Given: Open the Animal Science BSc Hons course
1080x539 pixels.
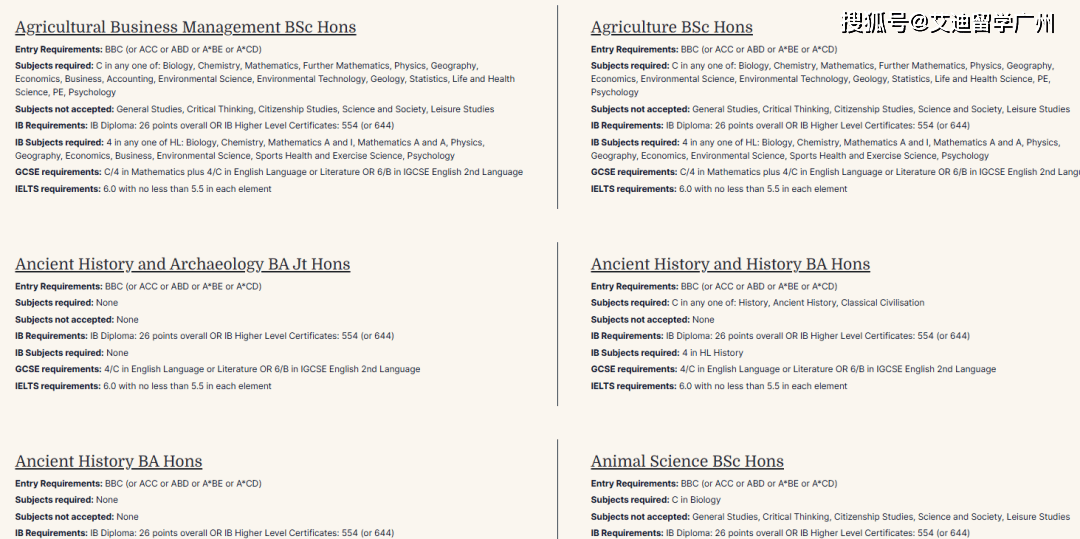Looking at the screenshot, I should (687, 461).
